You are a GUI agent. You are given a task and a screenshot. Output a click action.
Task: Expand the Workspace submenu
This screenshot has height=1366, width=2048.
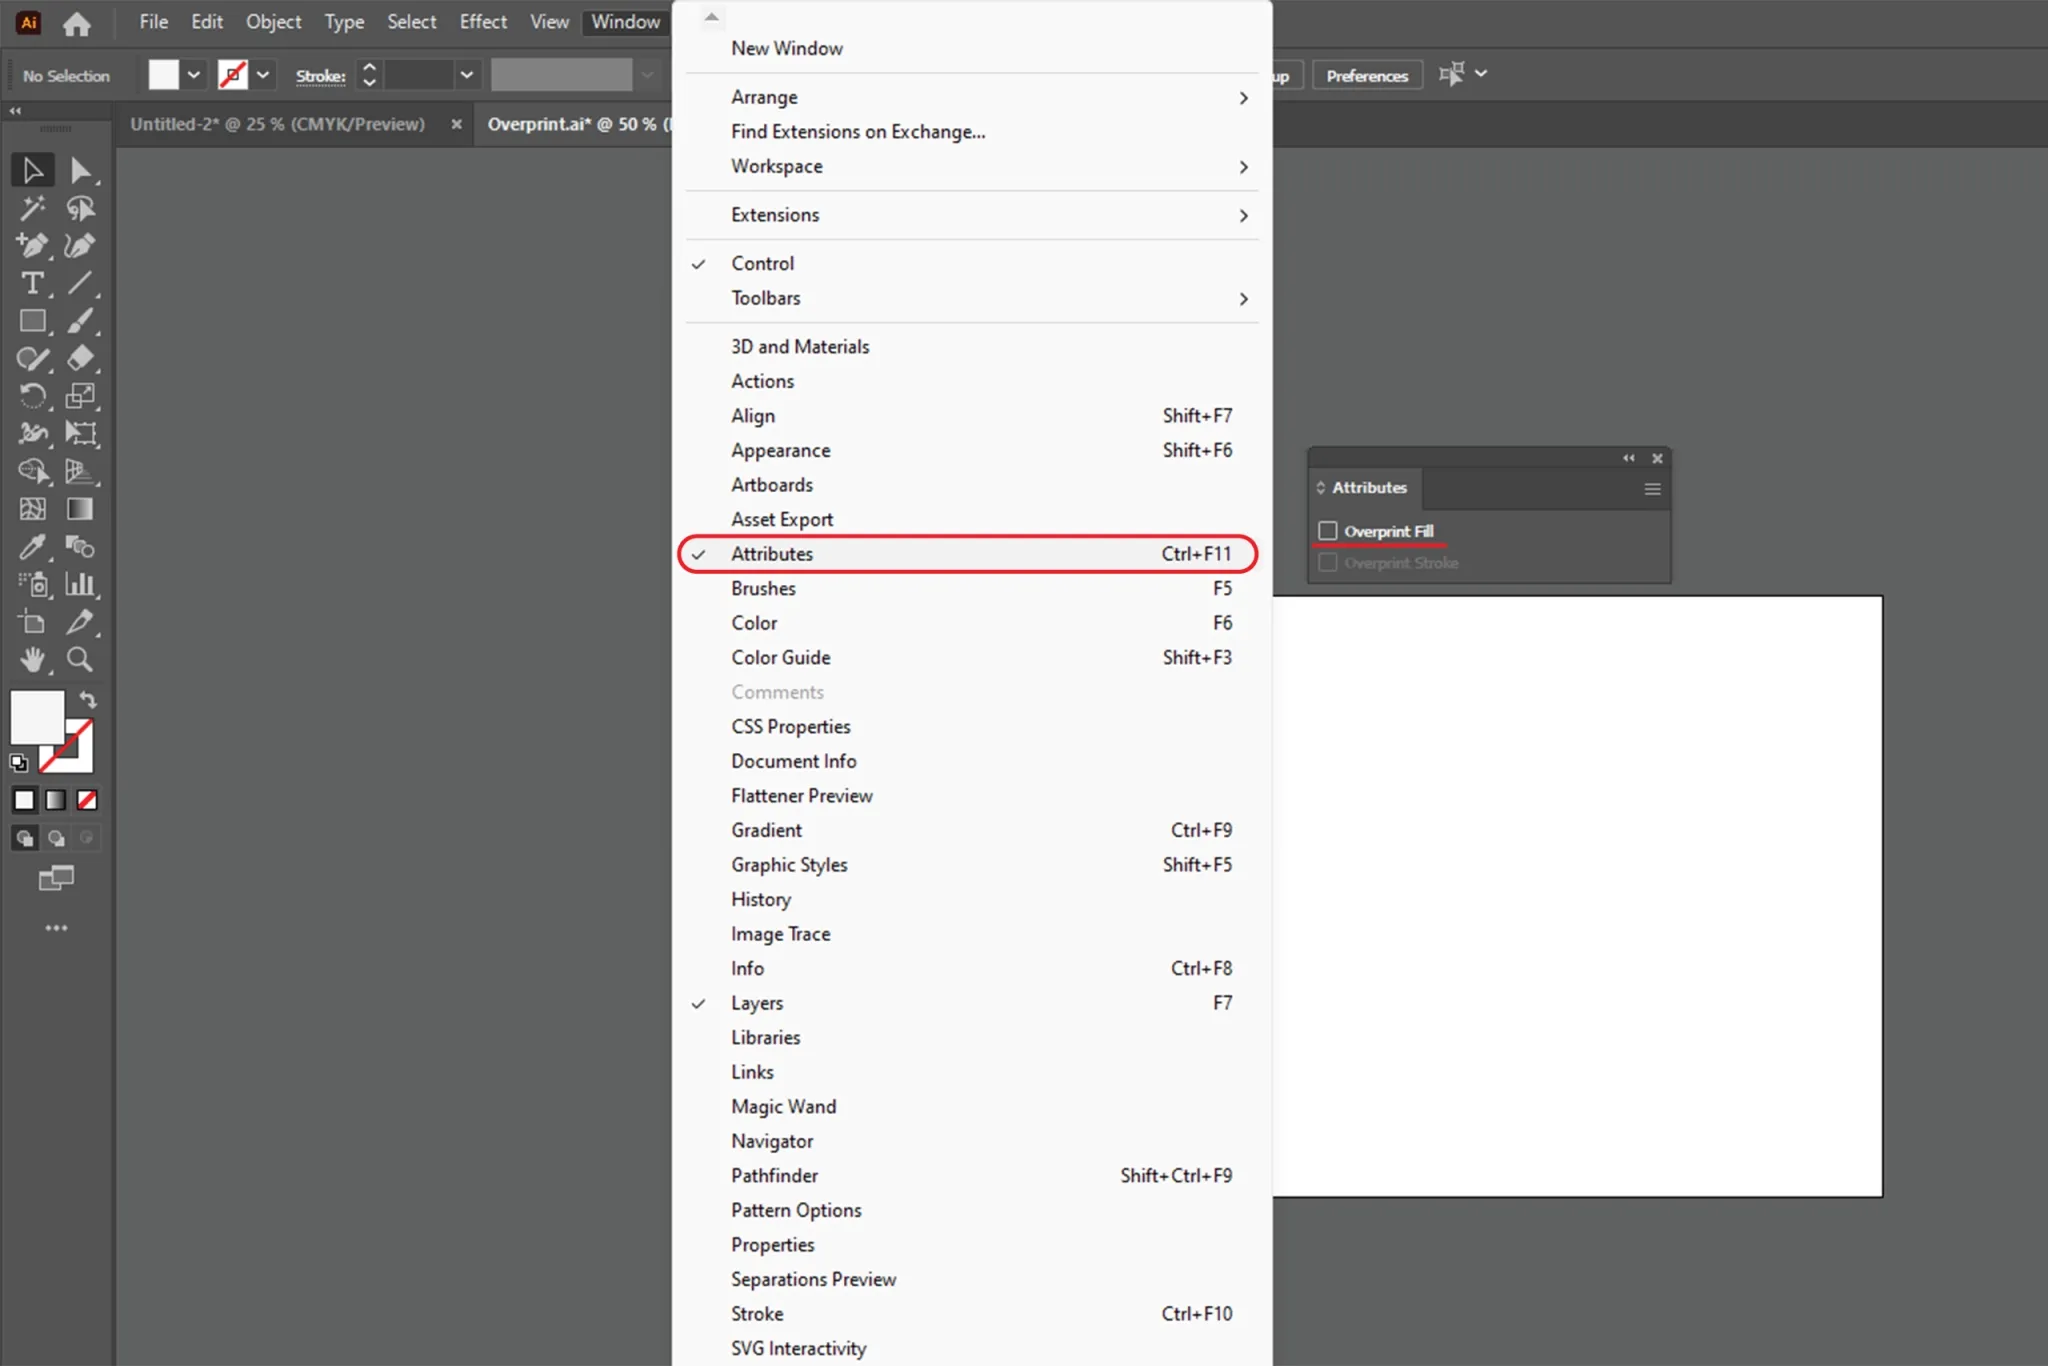(900, 166)
